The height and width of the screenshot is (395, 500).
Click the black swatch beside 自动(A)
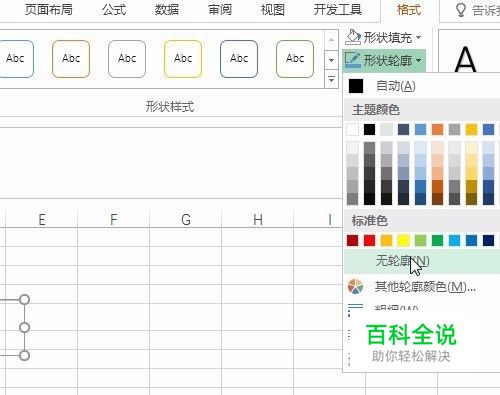coord(356,86)
